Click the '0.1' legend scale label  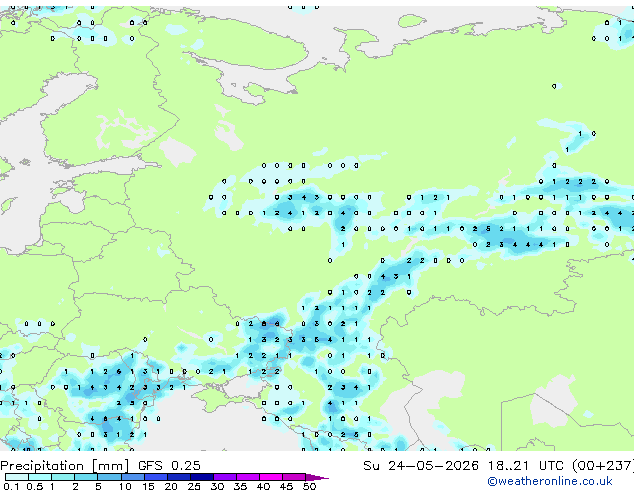coord(11,486)
